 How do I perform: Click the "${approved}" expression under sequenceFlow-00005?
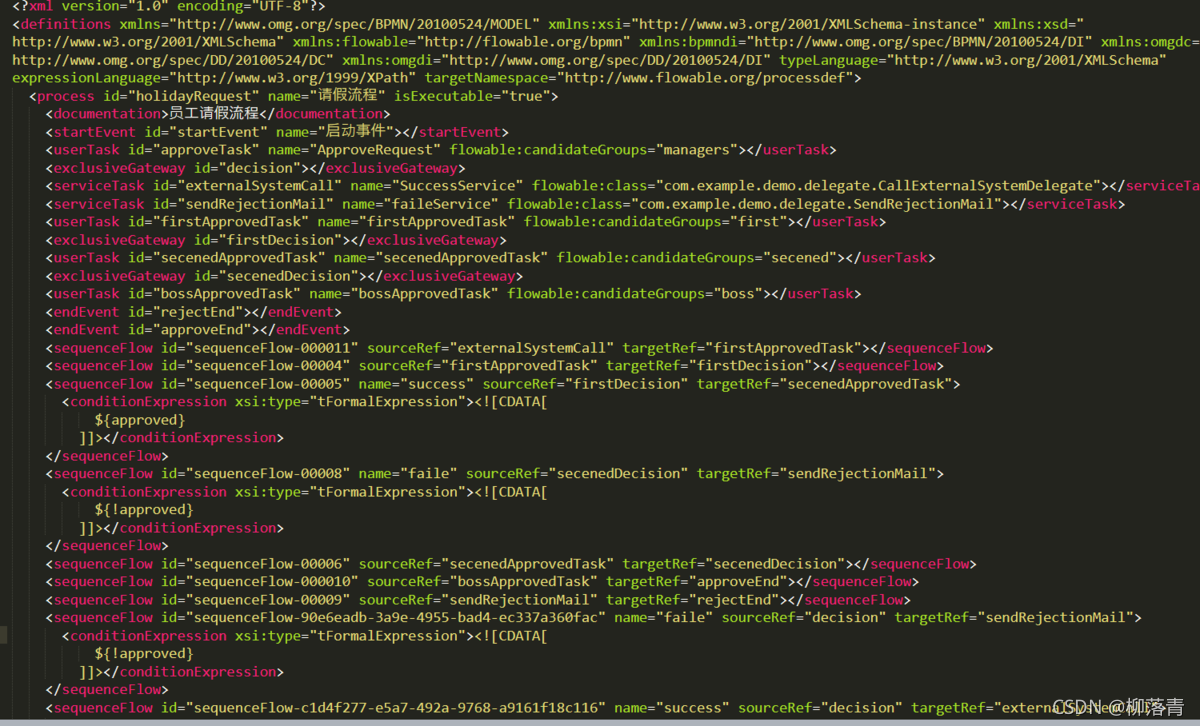[140, 420]
